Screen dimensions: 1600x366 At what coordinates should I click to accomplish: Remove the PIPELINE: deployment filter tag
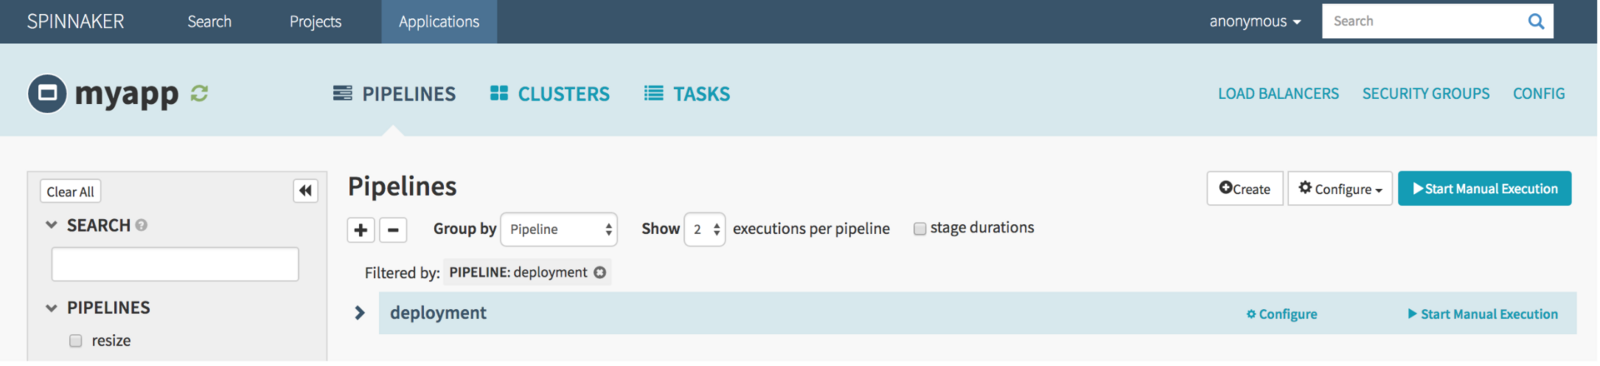(x=600, y=272)
